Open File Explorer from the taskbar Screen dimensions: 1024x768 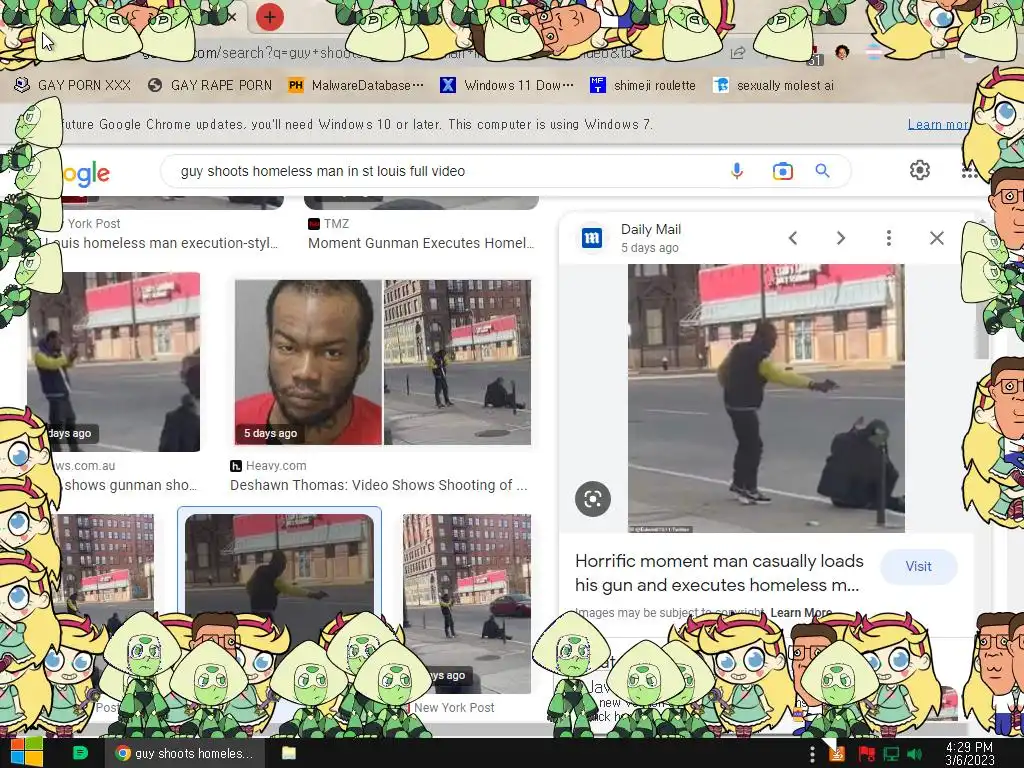point(288,753)
